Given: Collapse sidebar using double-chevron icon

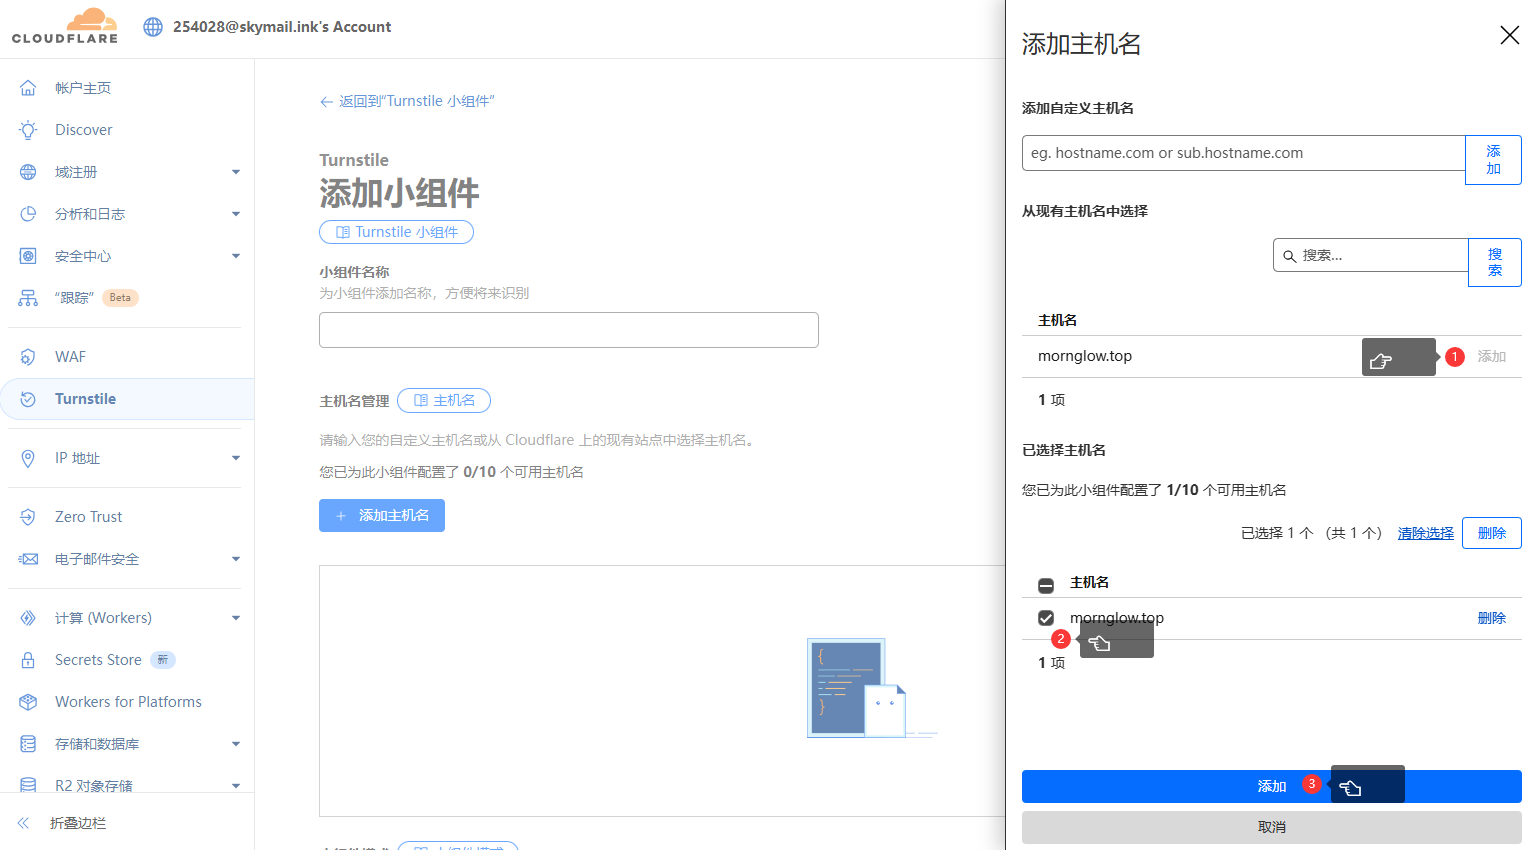Looking at the screenshot, I should [x=24, y=823].
